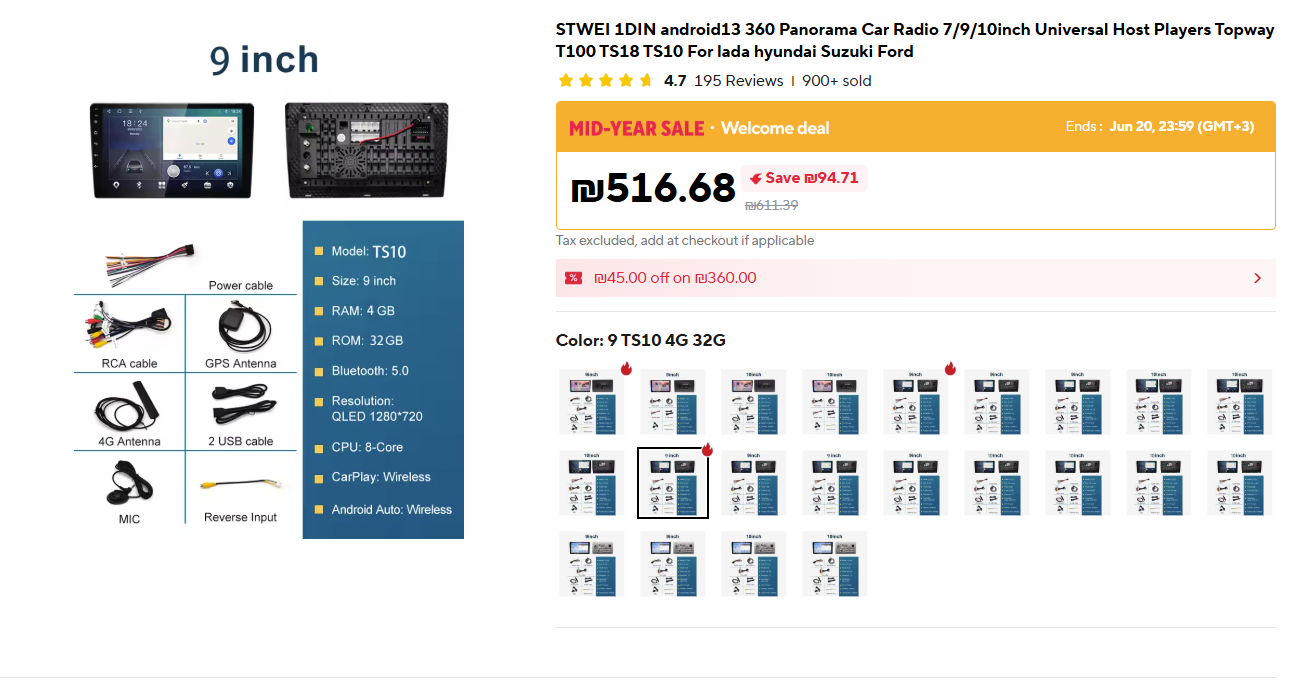The height and width of the screenshot is (692, 1297).
Task: Click the Welcome deal label
Action: point(775,128)
